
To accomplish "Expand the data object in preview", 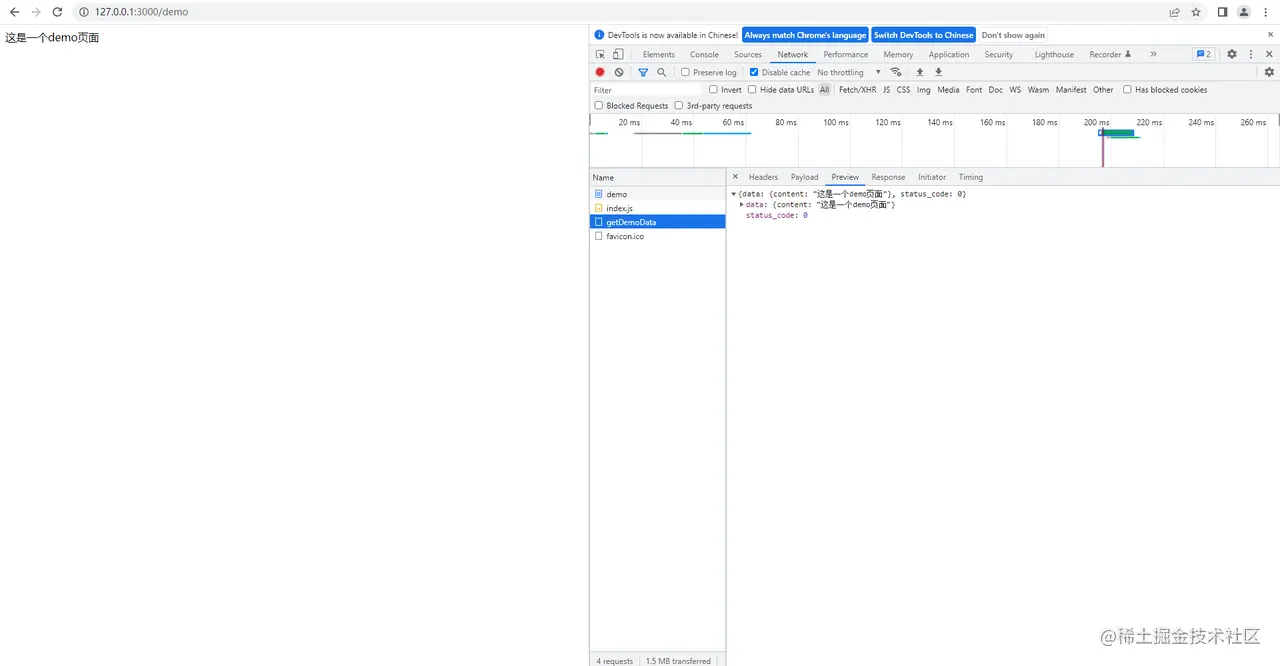I will click(742, 204).
